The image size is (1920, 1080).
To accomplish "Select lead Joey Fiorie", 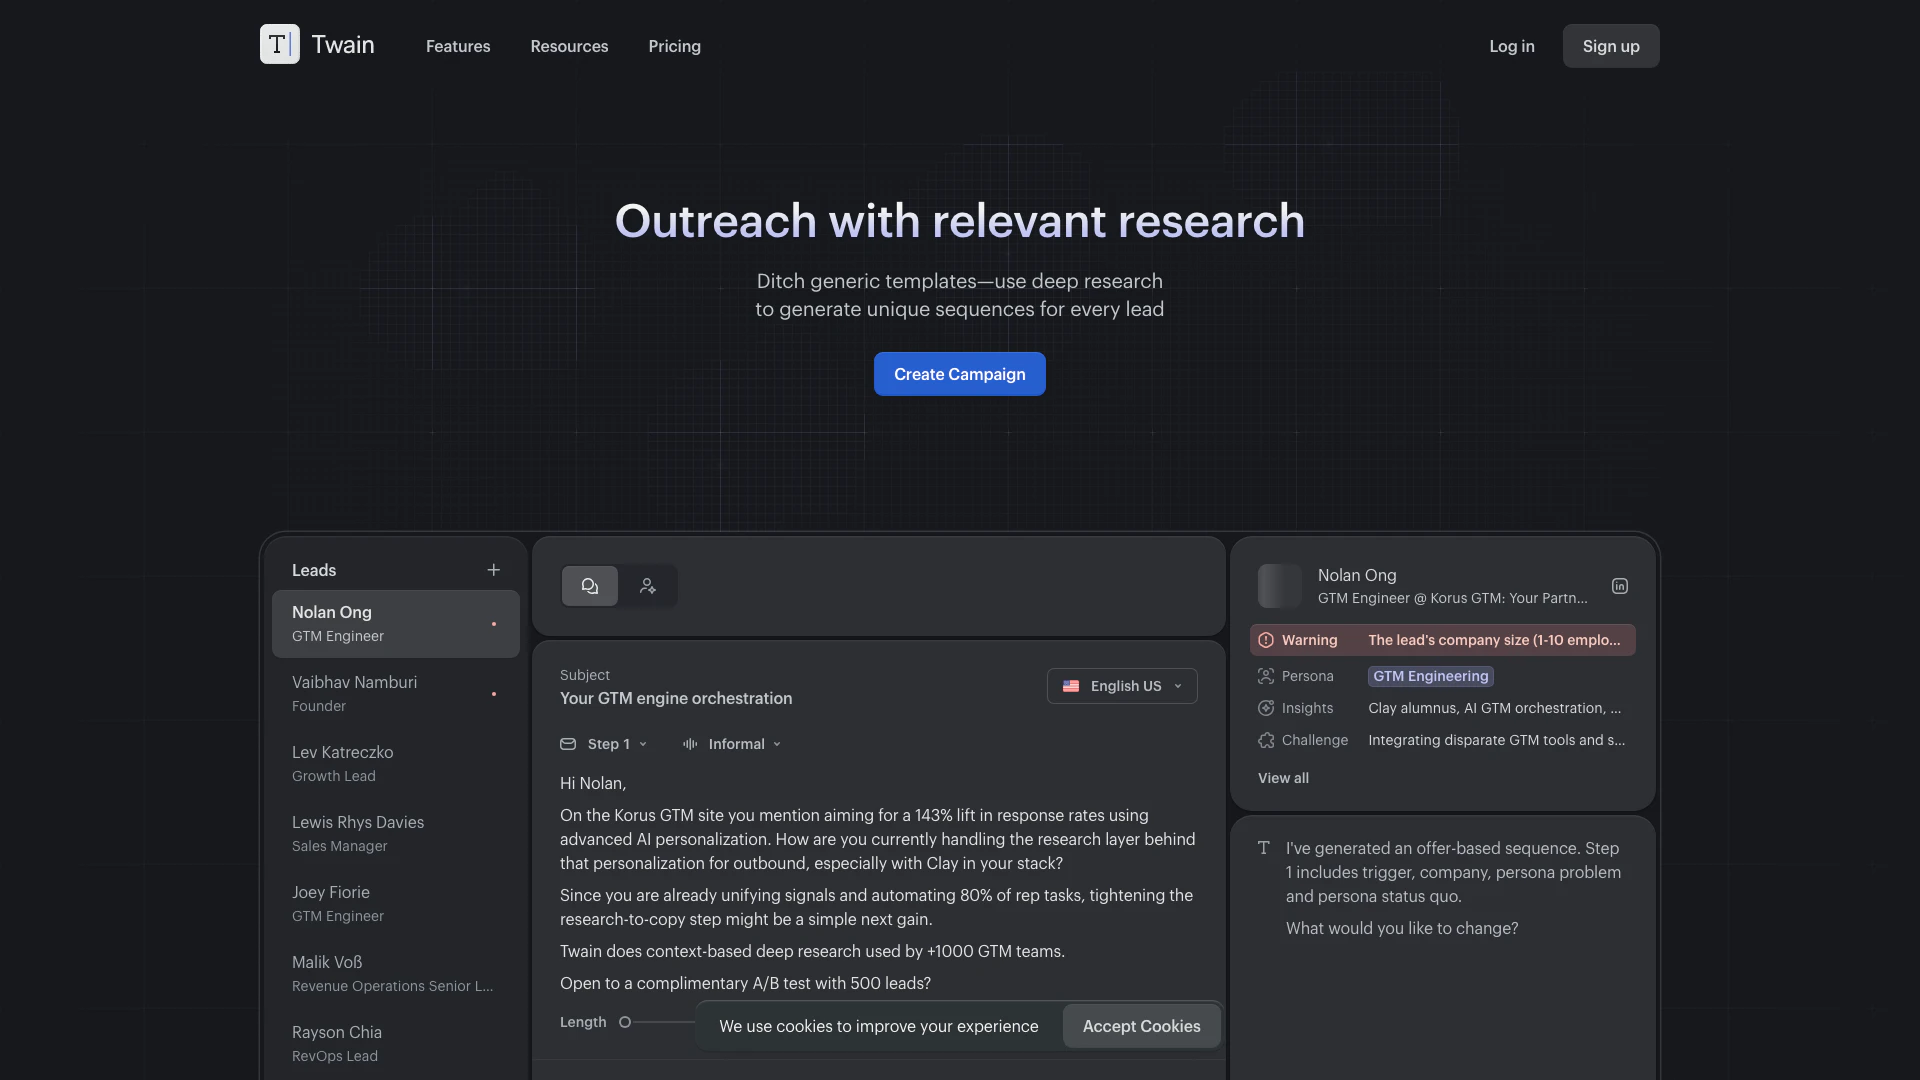I will point(396,904).
